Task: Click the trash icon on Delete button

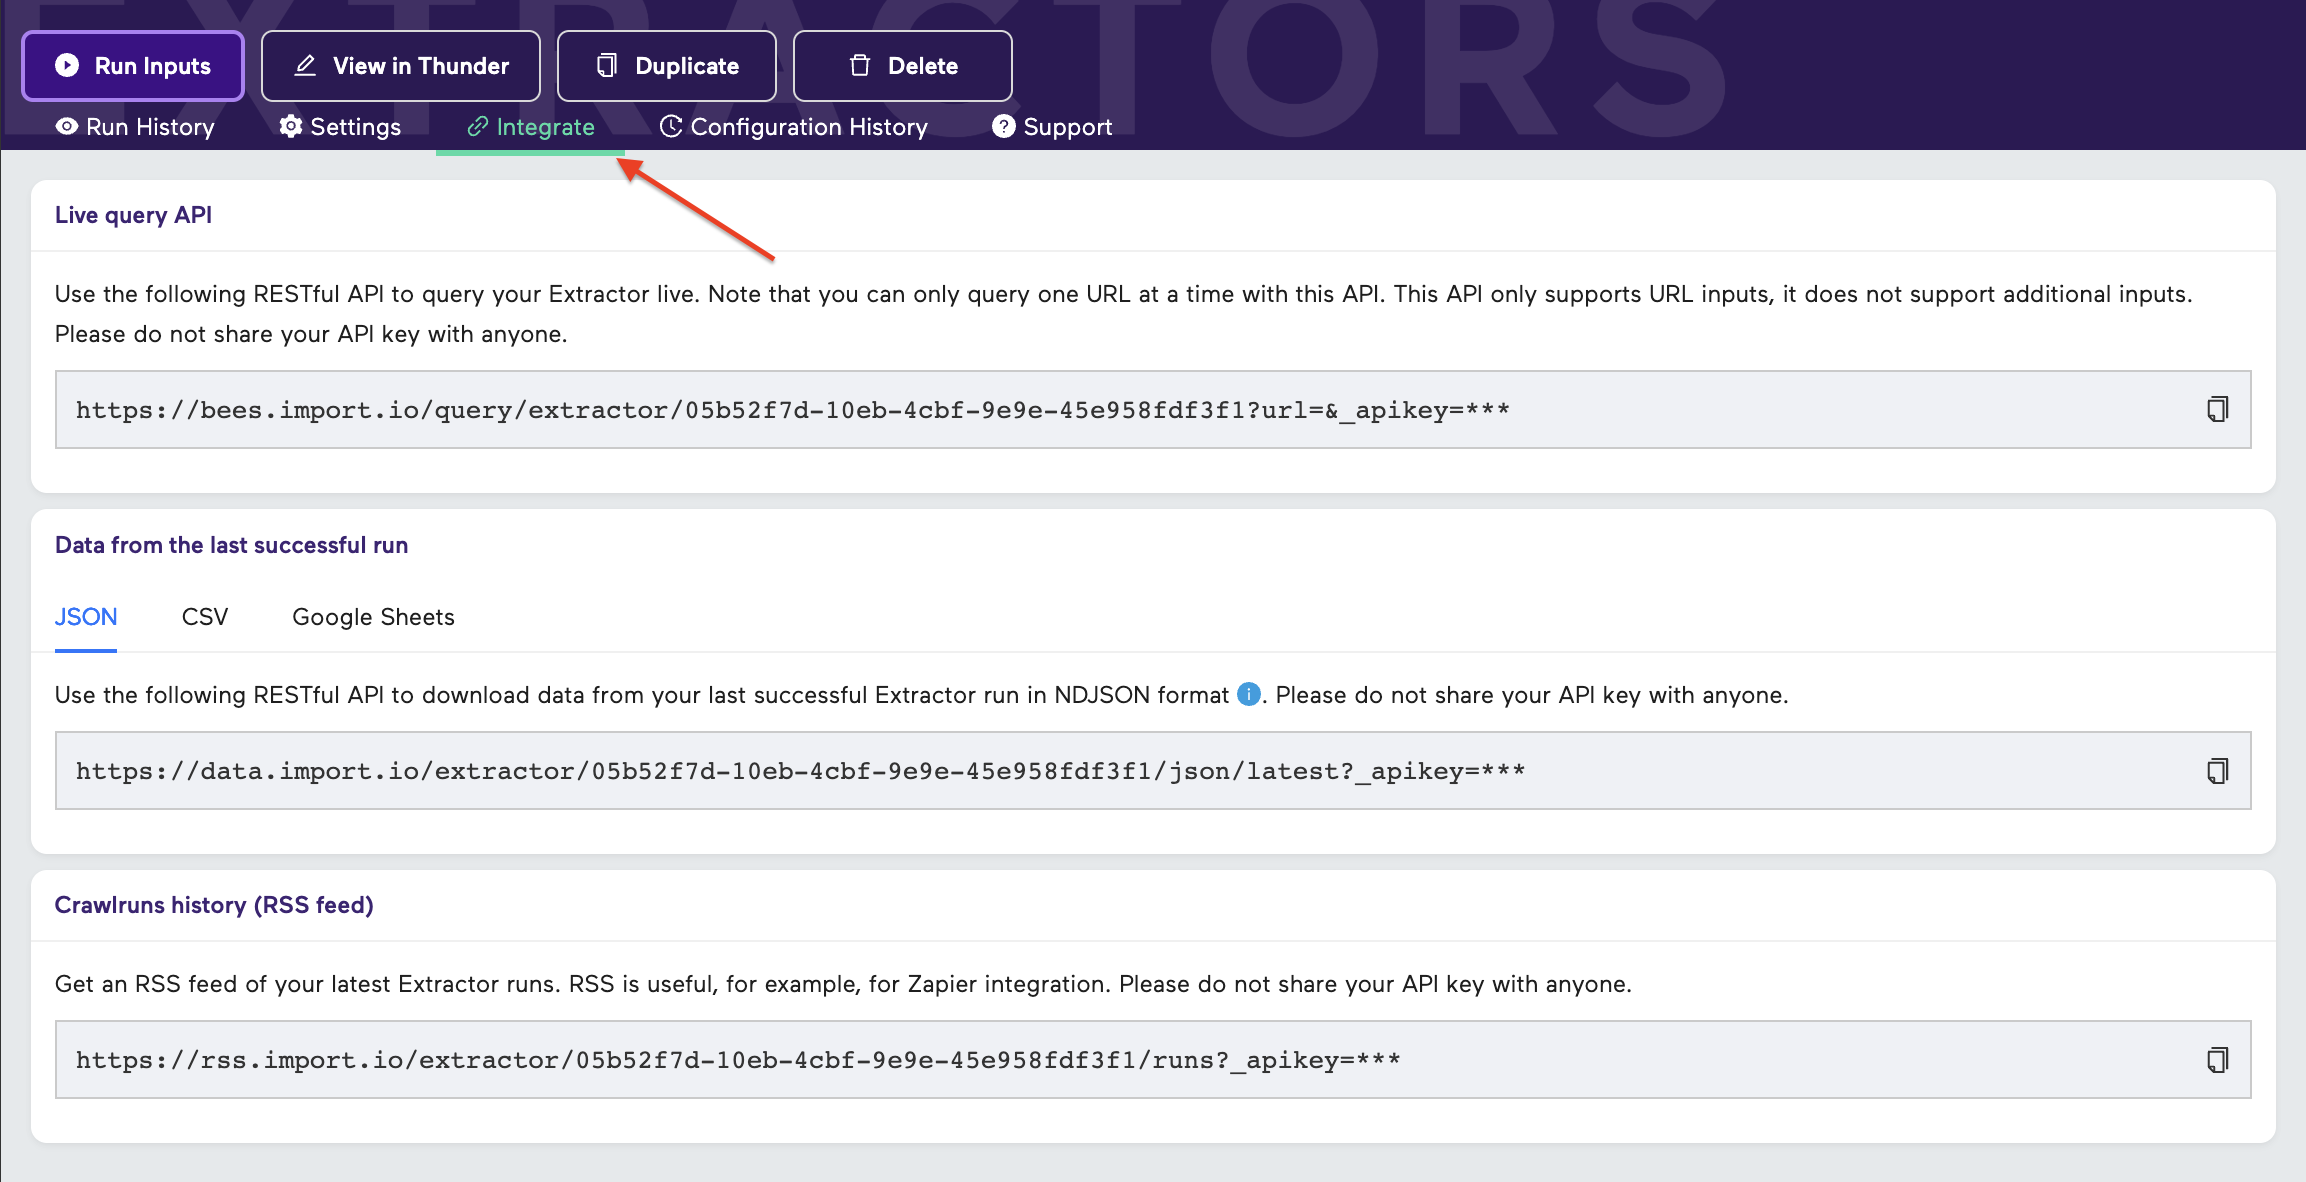Action: (x=859, y=65)
